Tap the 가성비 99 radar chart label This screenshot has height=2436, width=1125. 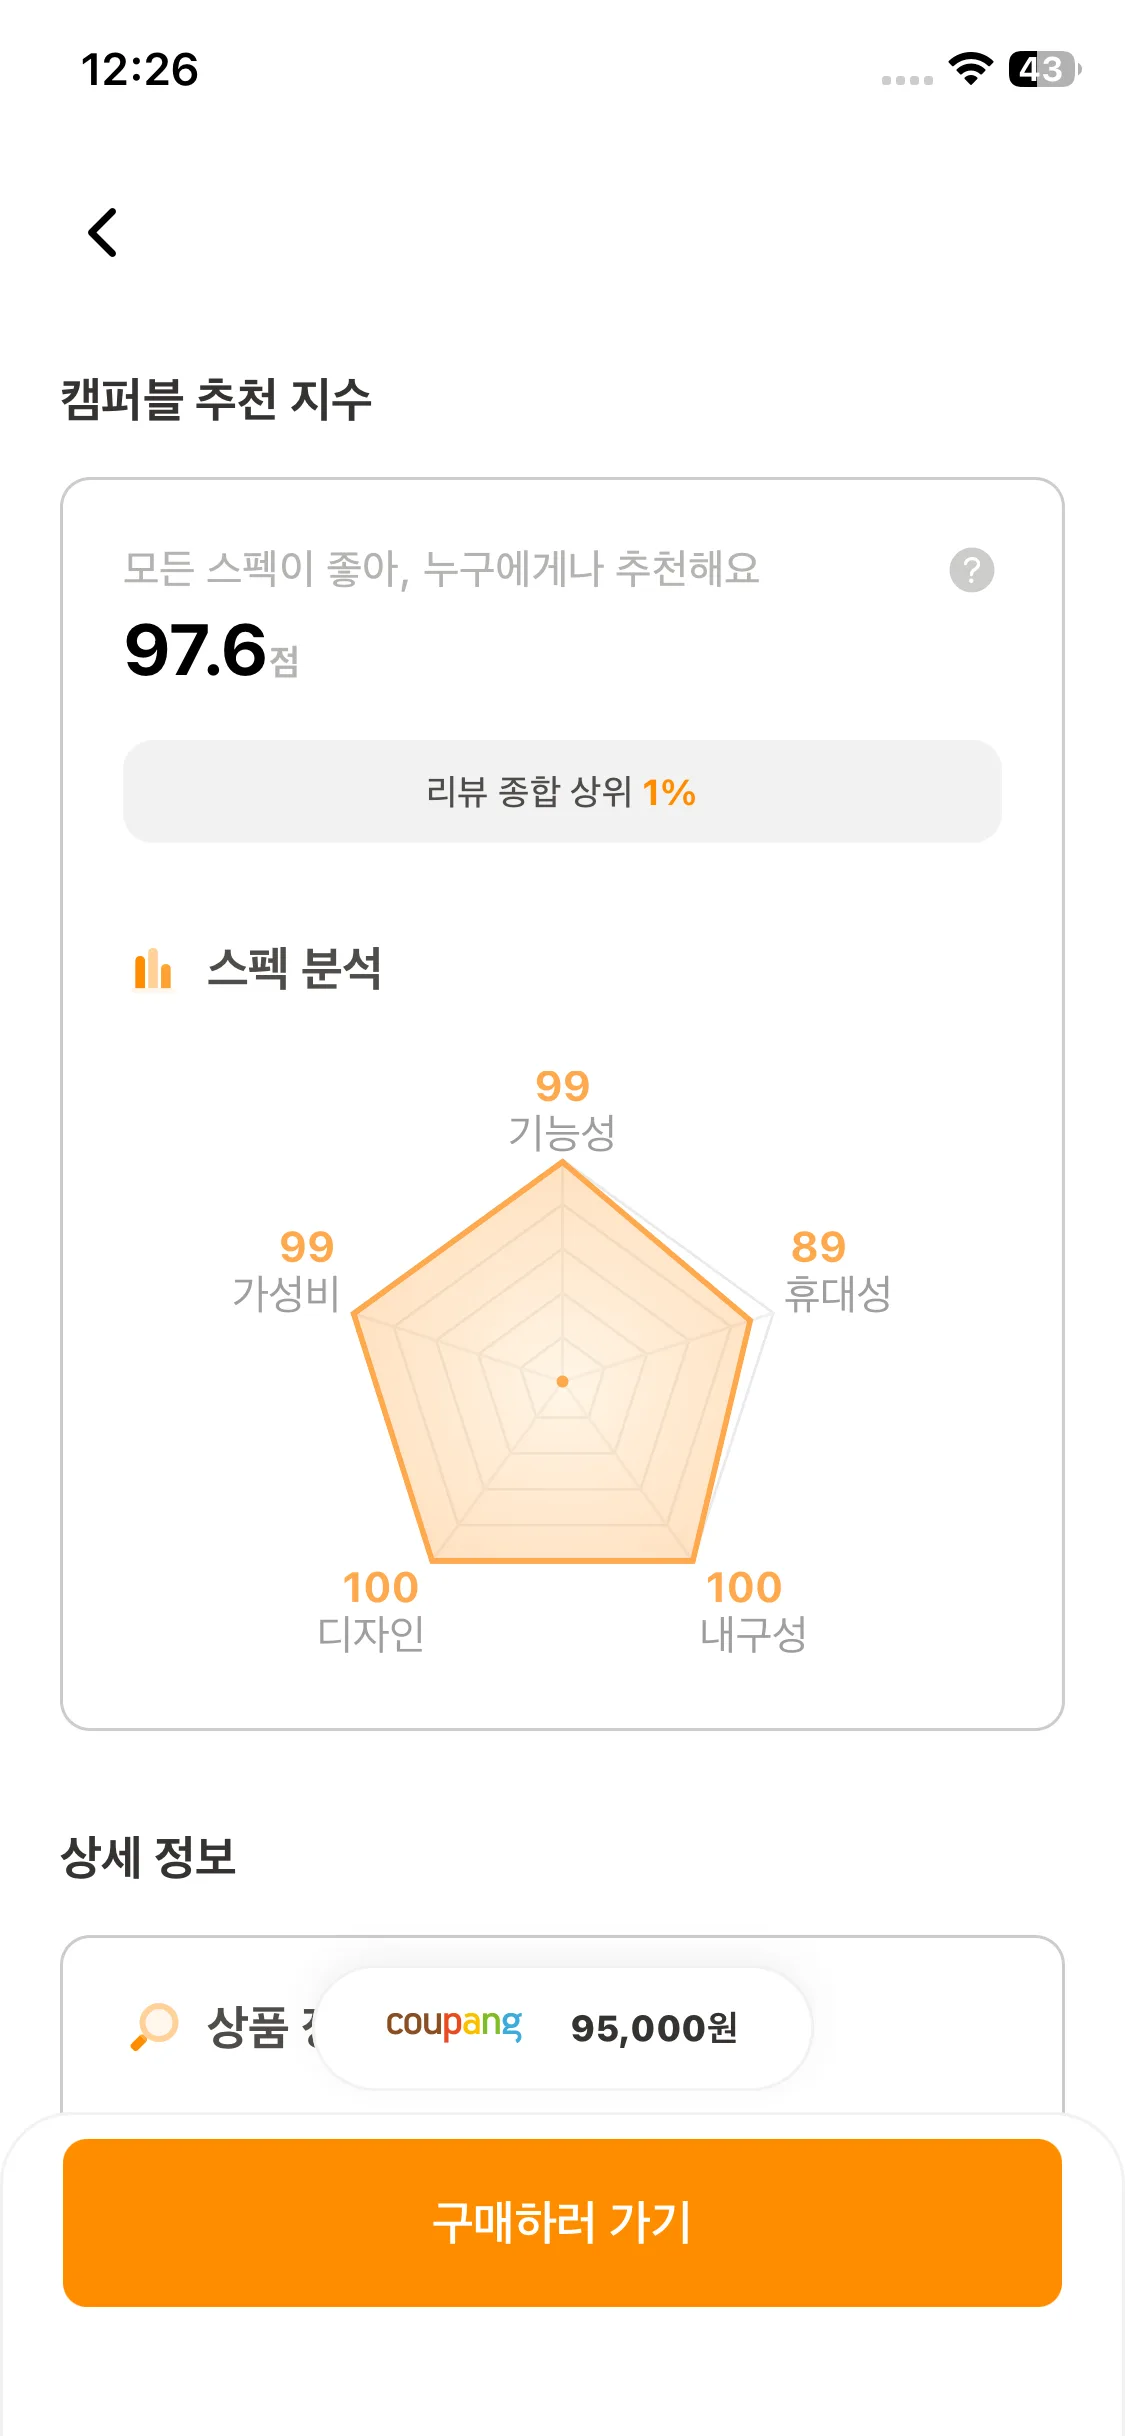click(288, 1271)
